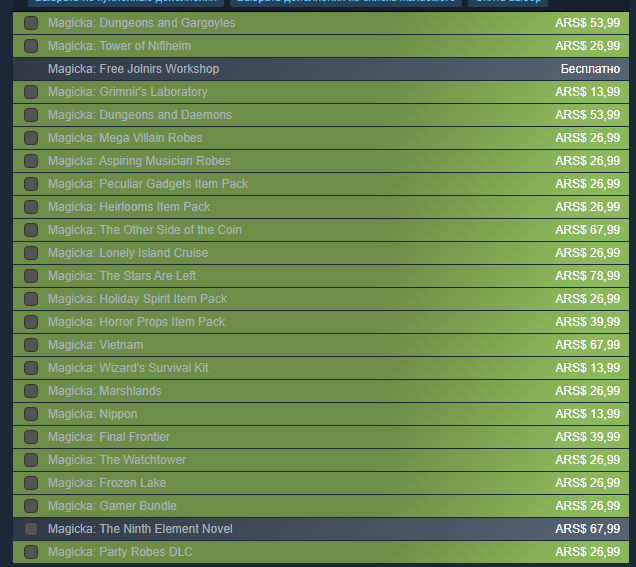Check the Lonely Island Cruise checkbox

coord(31,253)
